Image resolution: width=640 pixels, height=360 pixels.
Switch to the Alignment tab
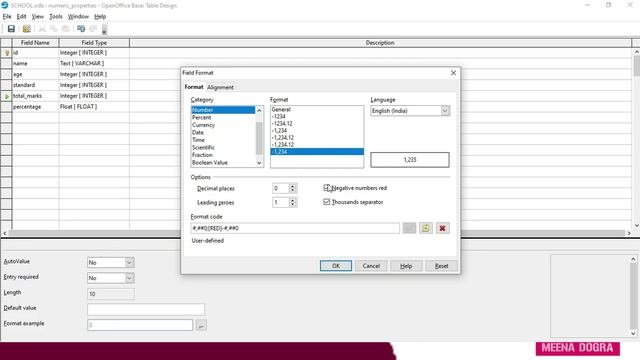(220, 87)
